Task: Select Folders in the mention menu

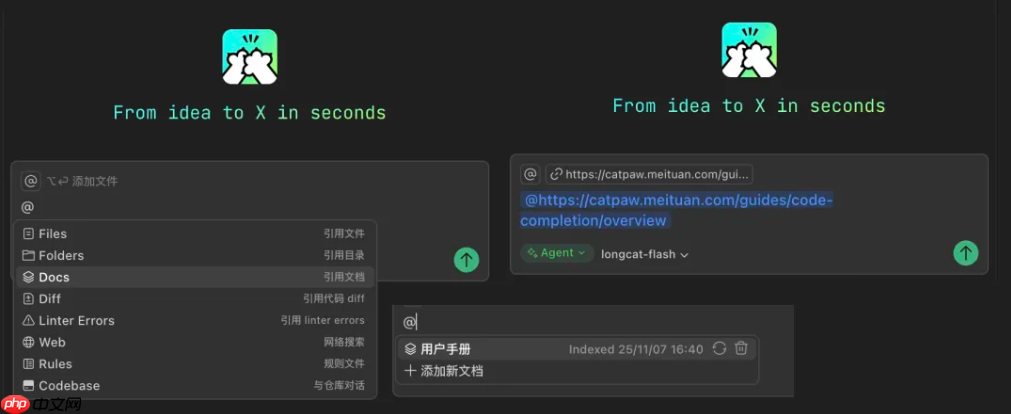Action: click(x=195, y=255)
